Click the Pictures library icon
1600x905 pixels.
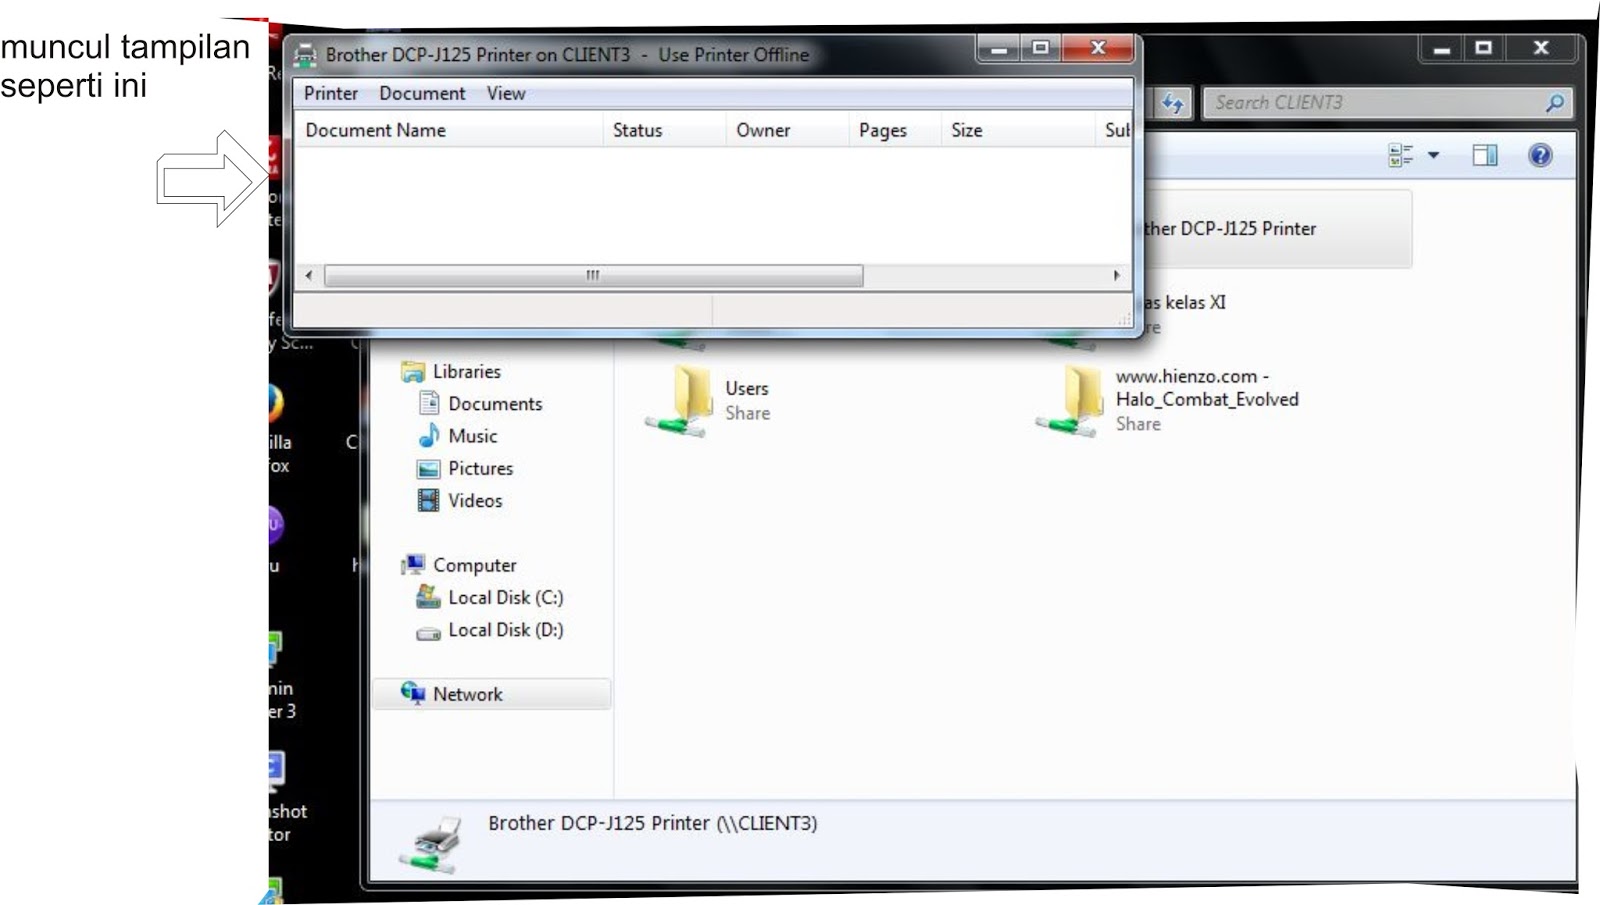pos(429,468)
